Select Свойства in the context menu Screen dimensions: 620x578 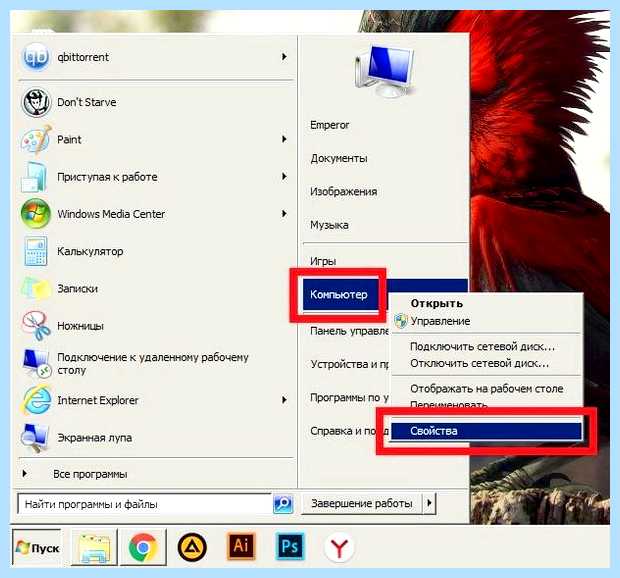tap(486, 431)
